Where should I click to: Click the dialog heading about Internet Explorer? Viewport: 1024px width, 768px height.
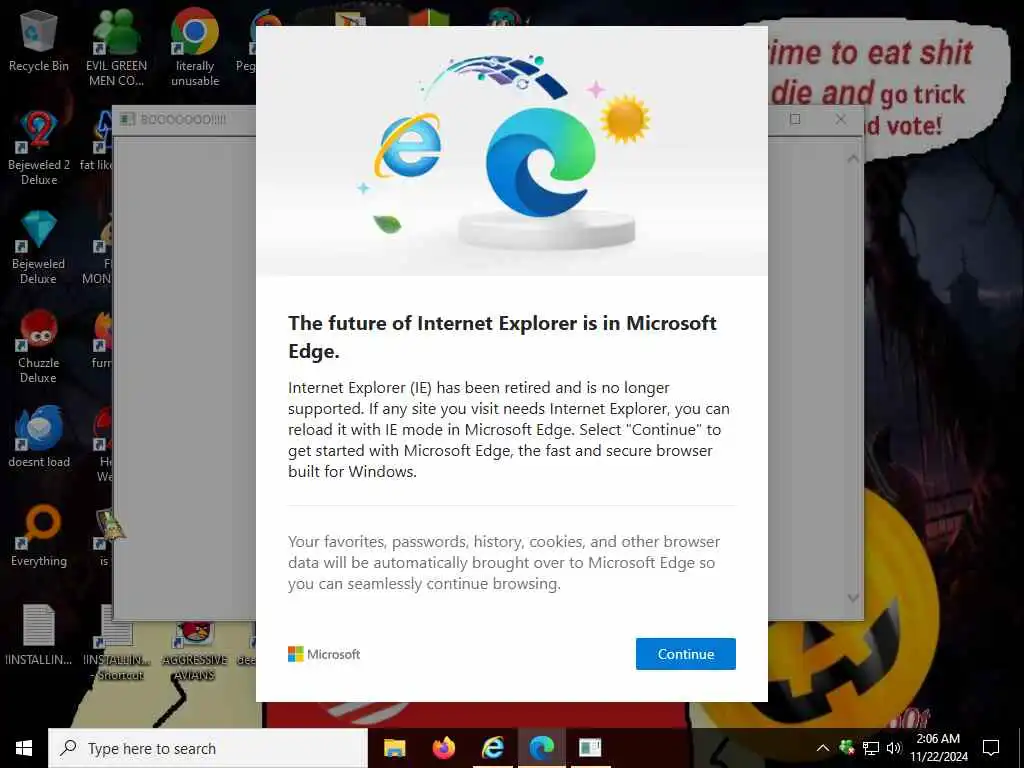pyautogui.click(x=502, y=337)
